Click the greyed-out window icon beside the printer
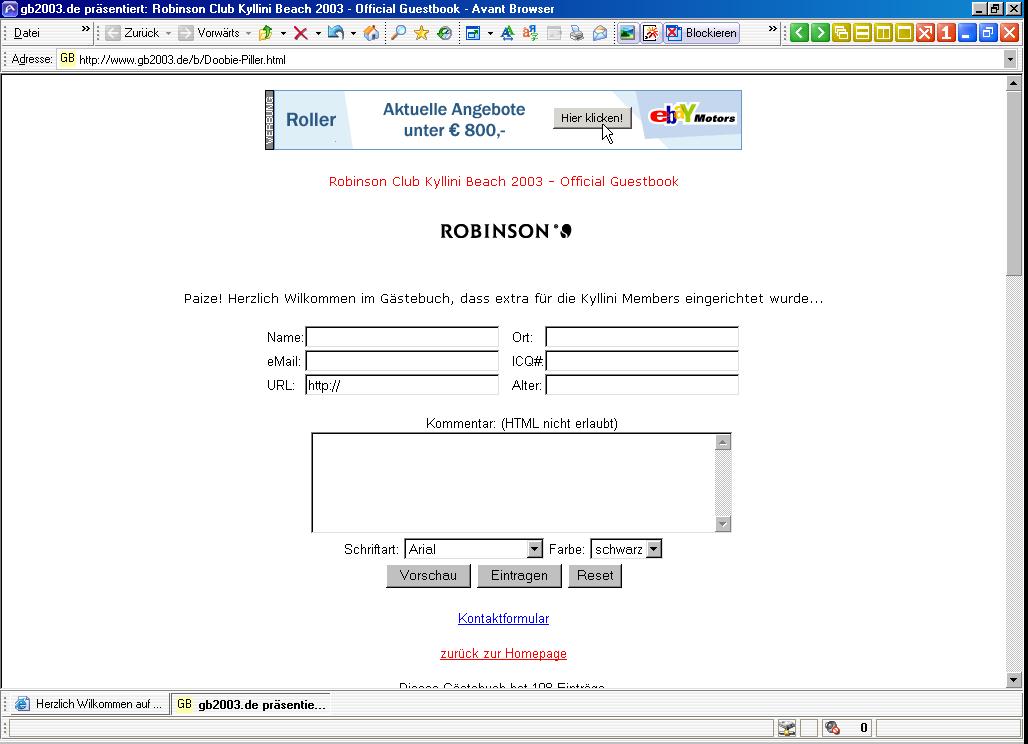Image resolution: width=1028 pixels, height=744 pixels. coord(554,33)
